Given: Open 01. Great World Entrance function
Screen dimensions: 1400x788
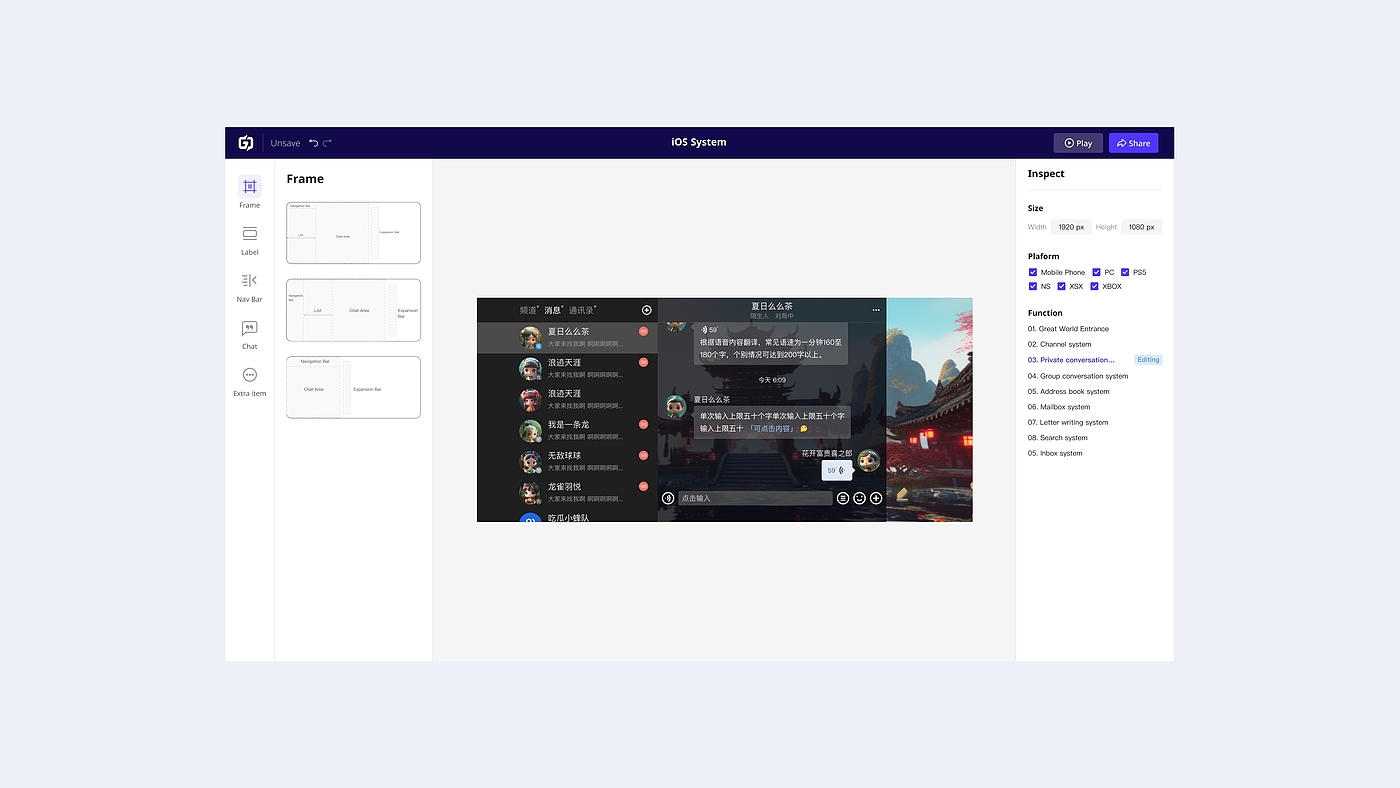Looking at the screenshot, I should coord(1068,329).
